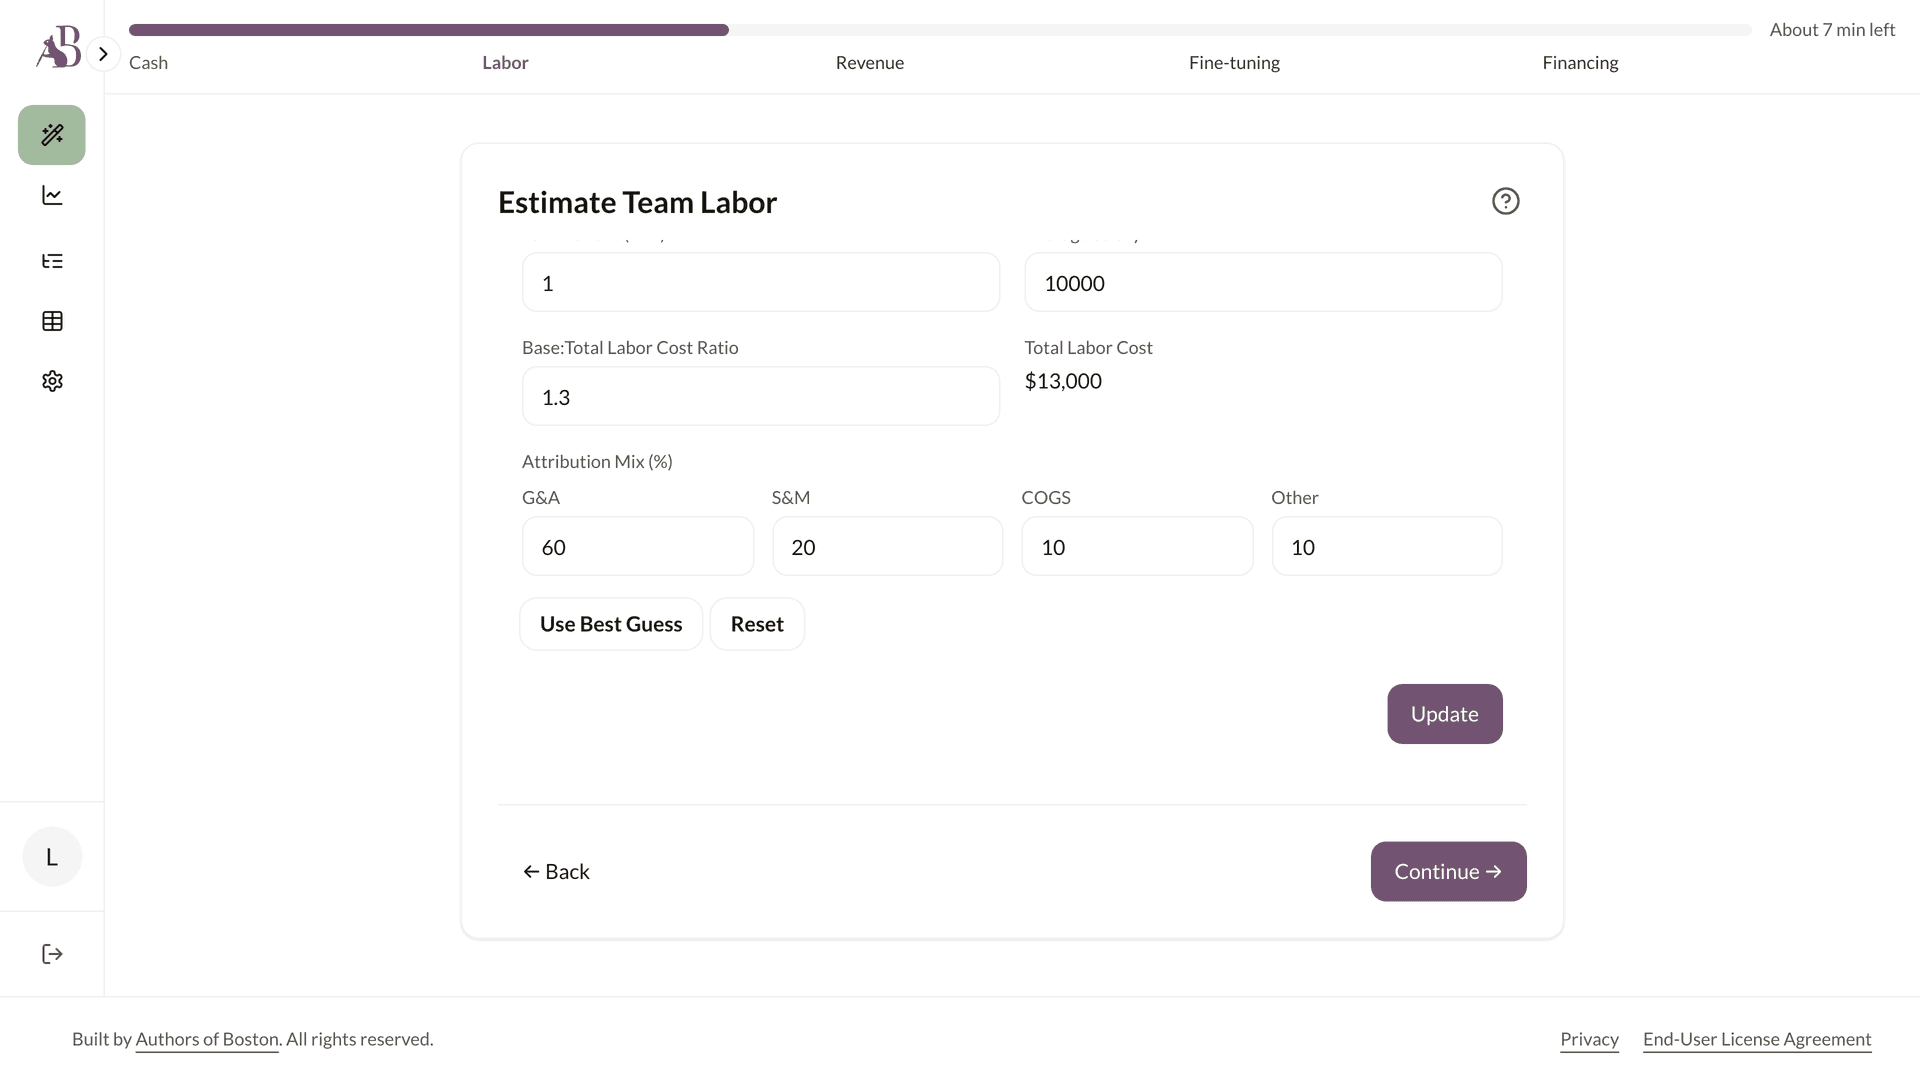Click the Reset button
This screenshot has width=1920, height=1080.
[757, 624]
